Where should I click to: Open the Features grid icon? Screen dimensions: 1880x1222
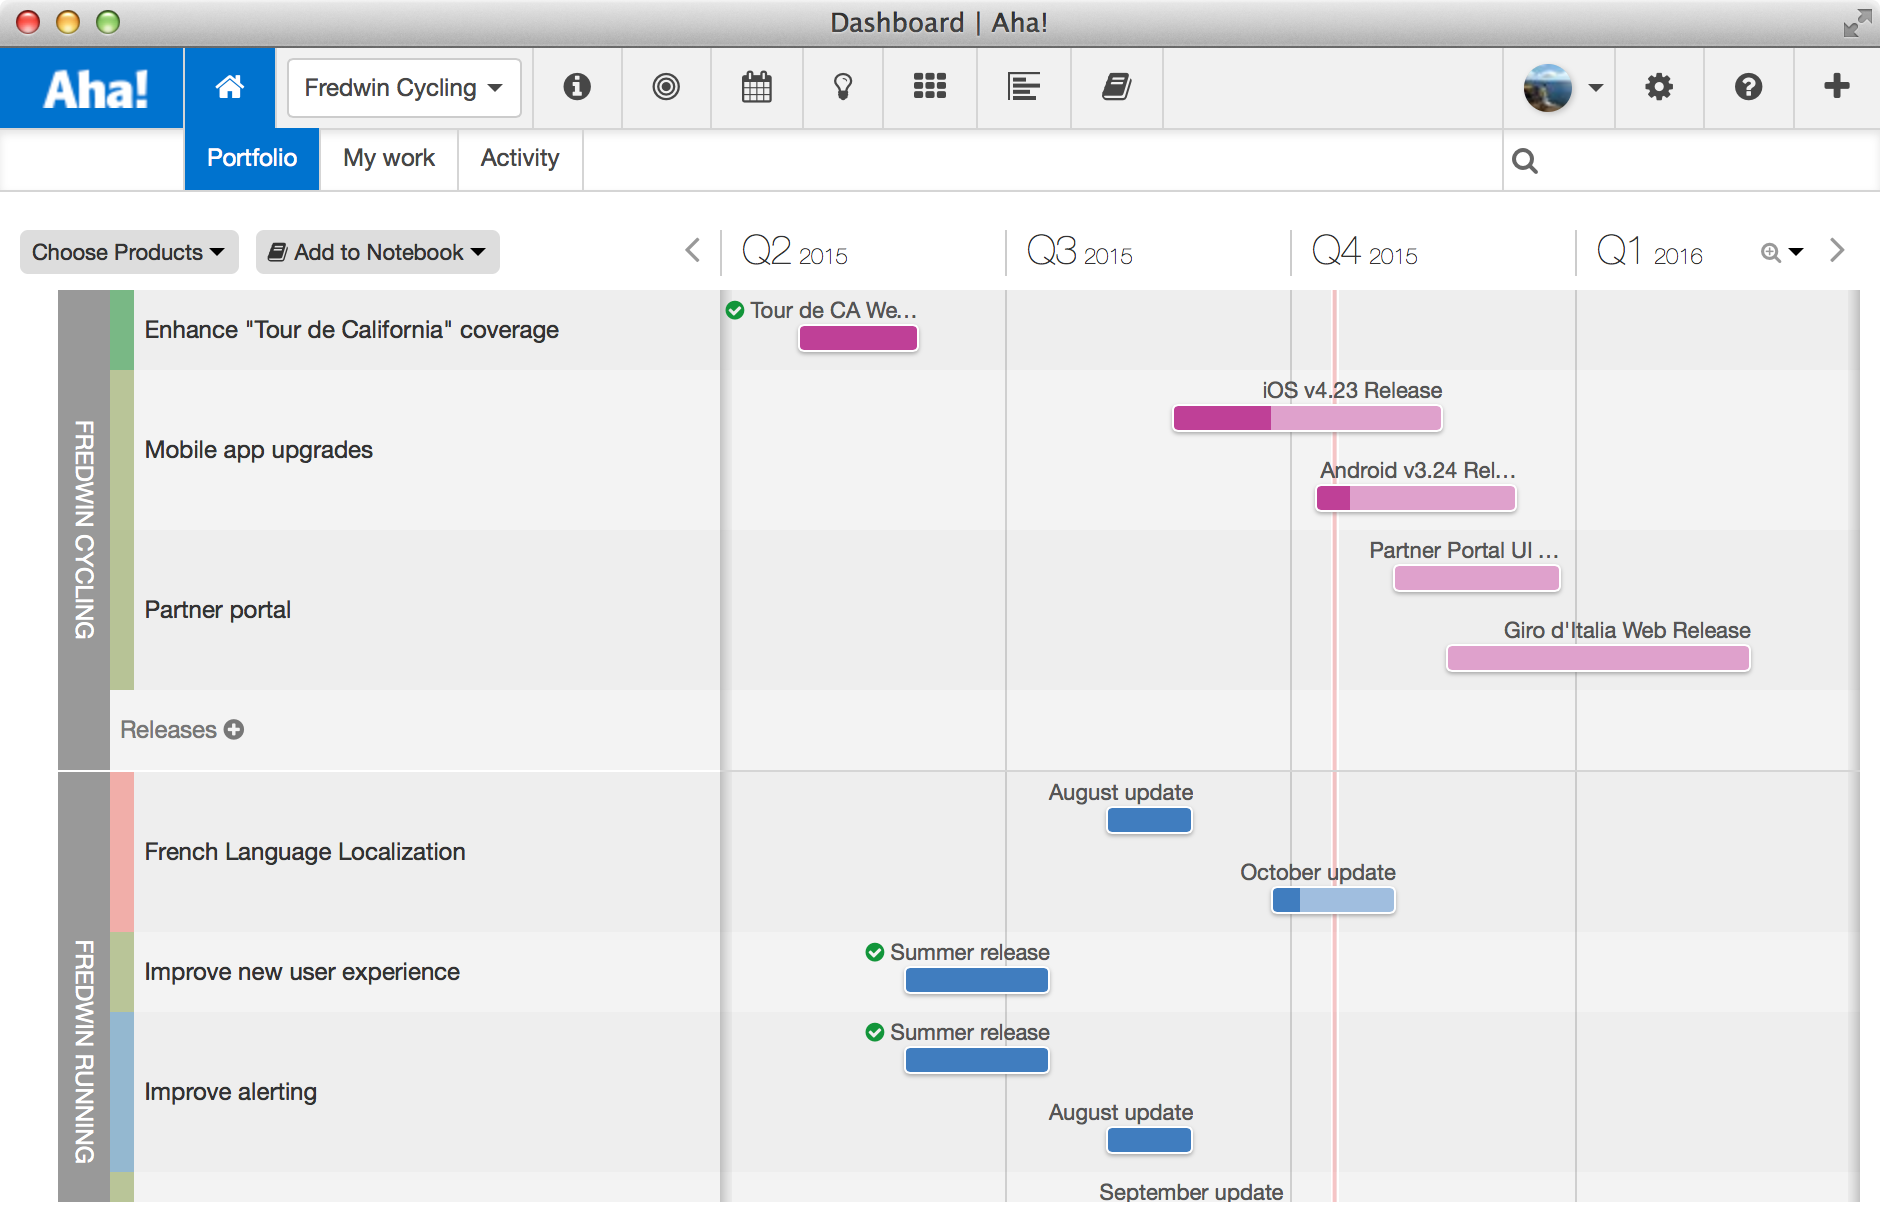coord(930,87)
